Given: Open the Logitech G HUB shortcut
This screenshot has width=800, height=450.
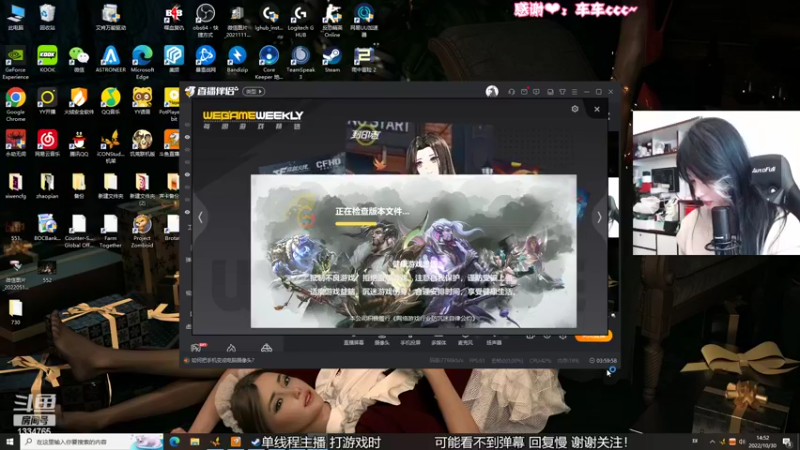Looking at the screenshot, I should pos(301,20).
